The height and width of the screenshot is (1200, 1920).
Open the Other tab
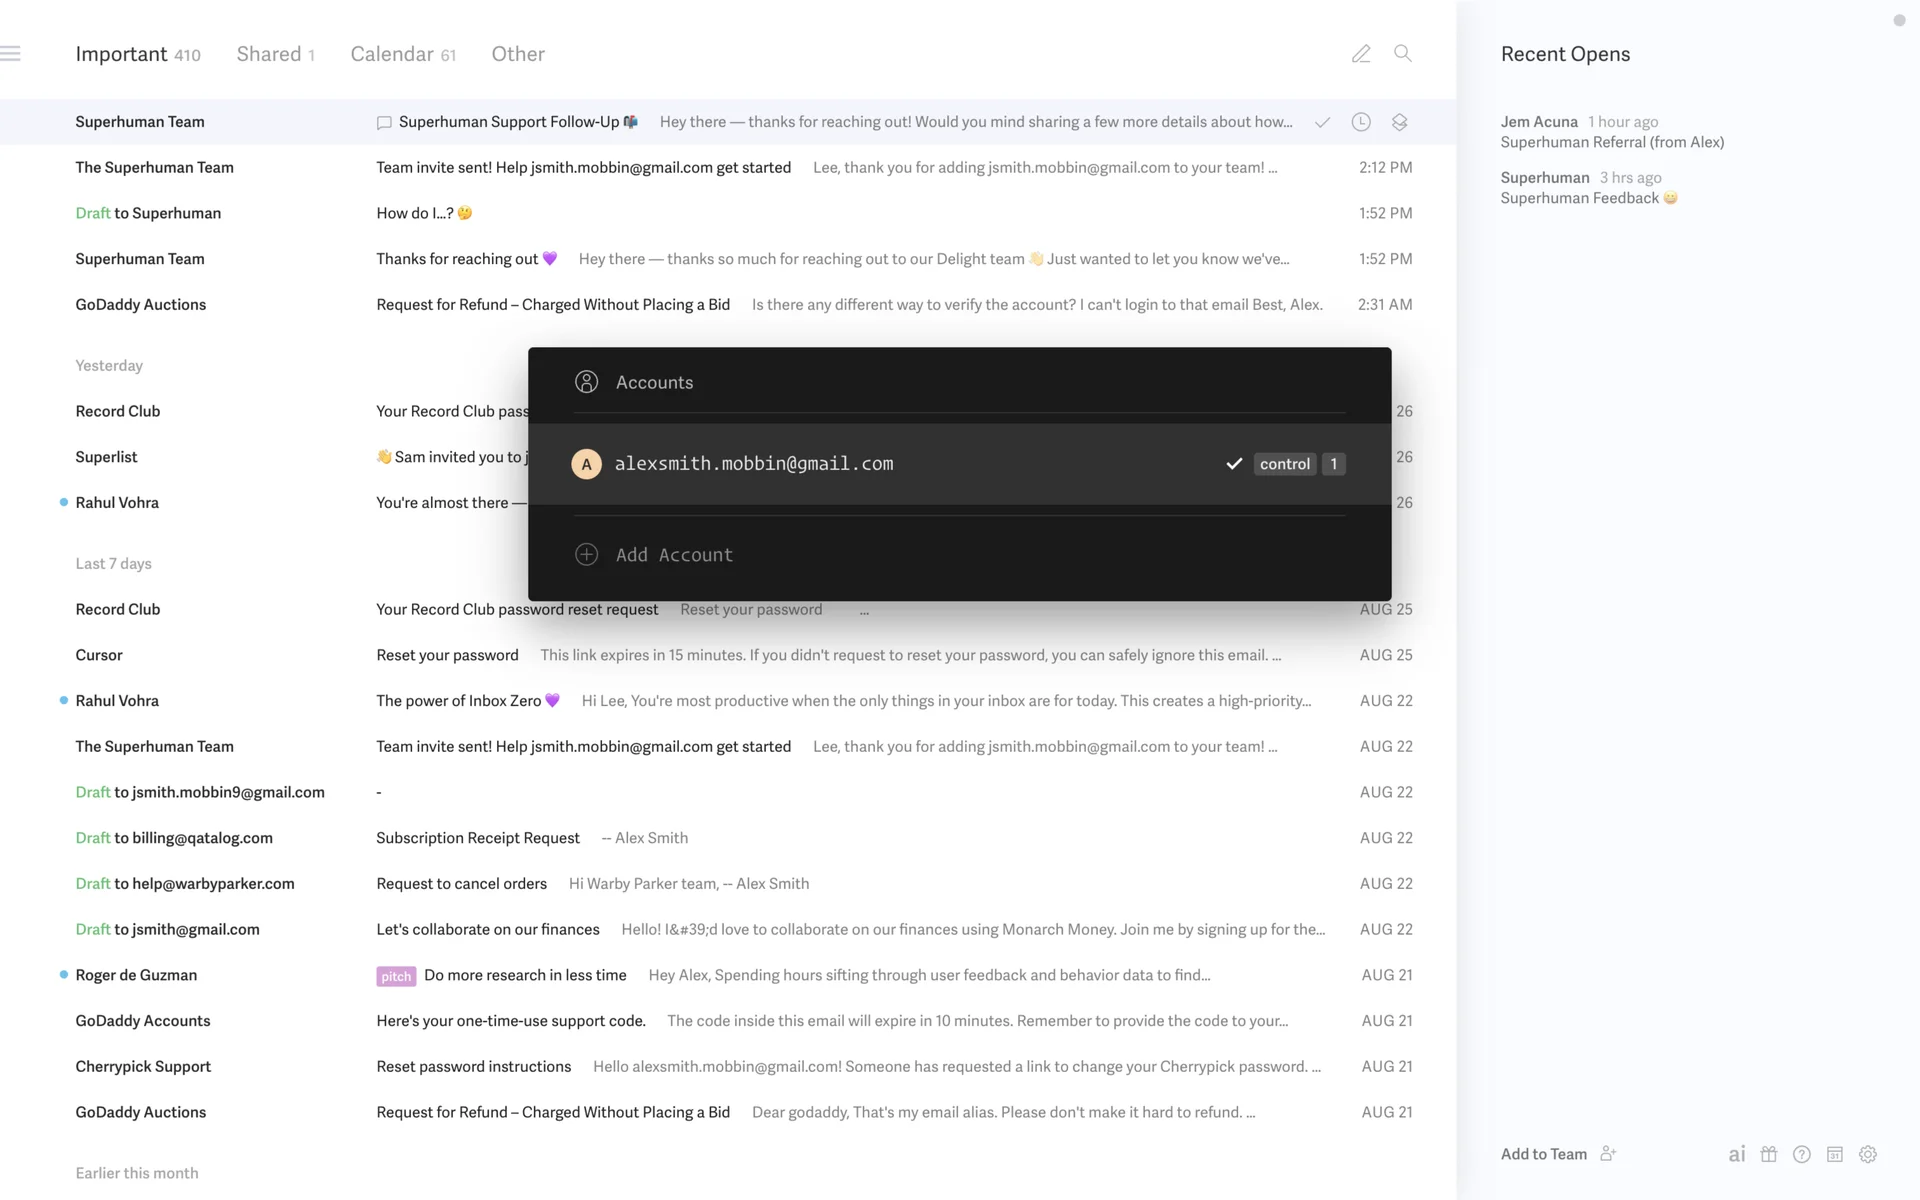coord(518,54)
